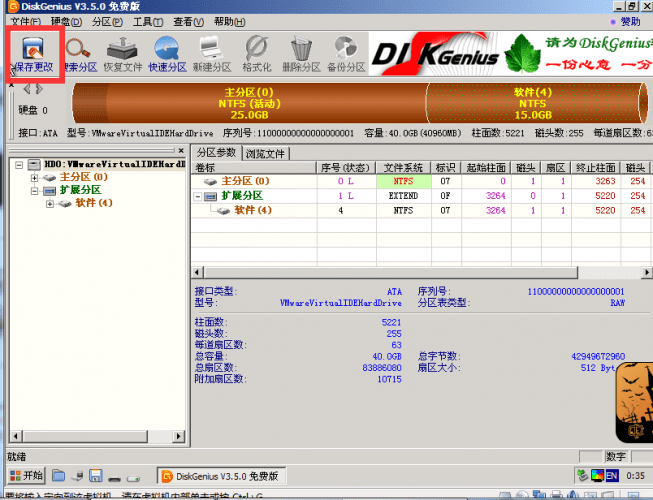Select the 软件(4) row in the table

point(421,210)
